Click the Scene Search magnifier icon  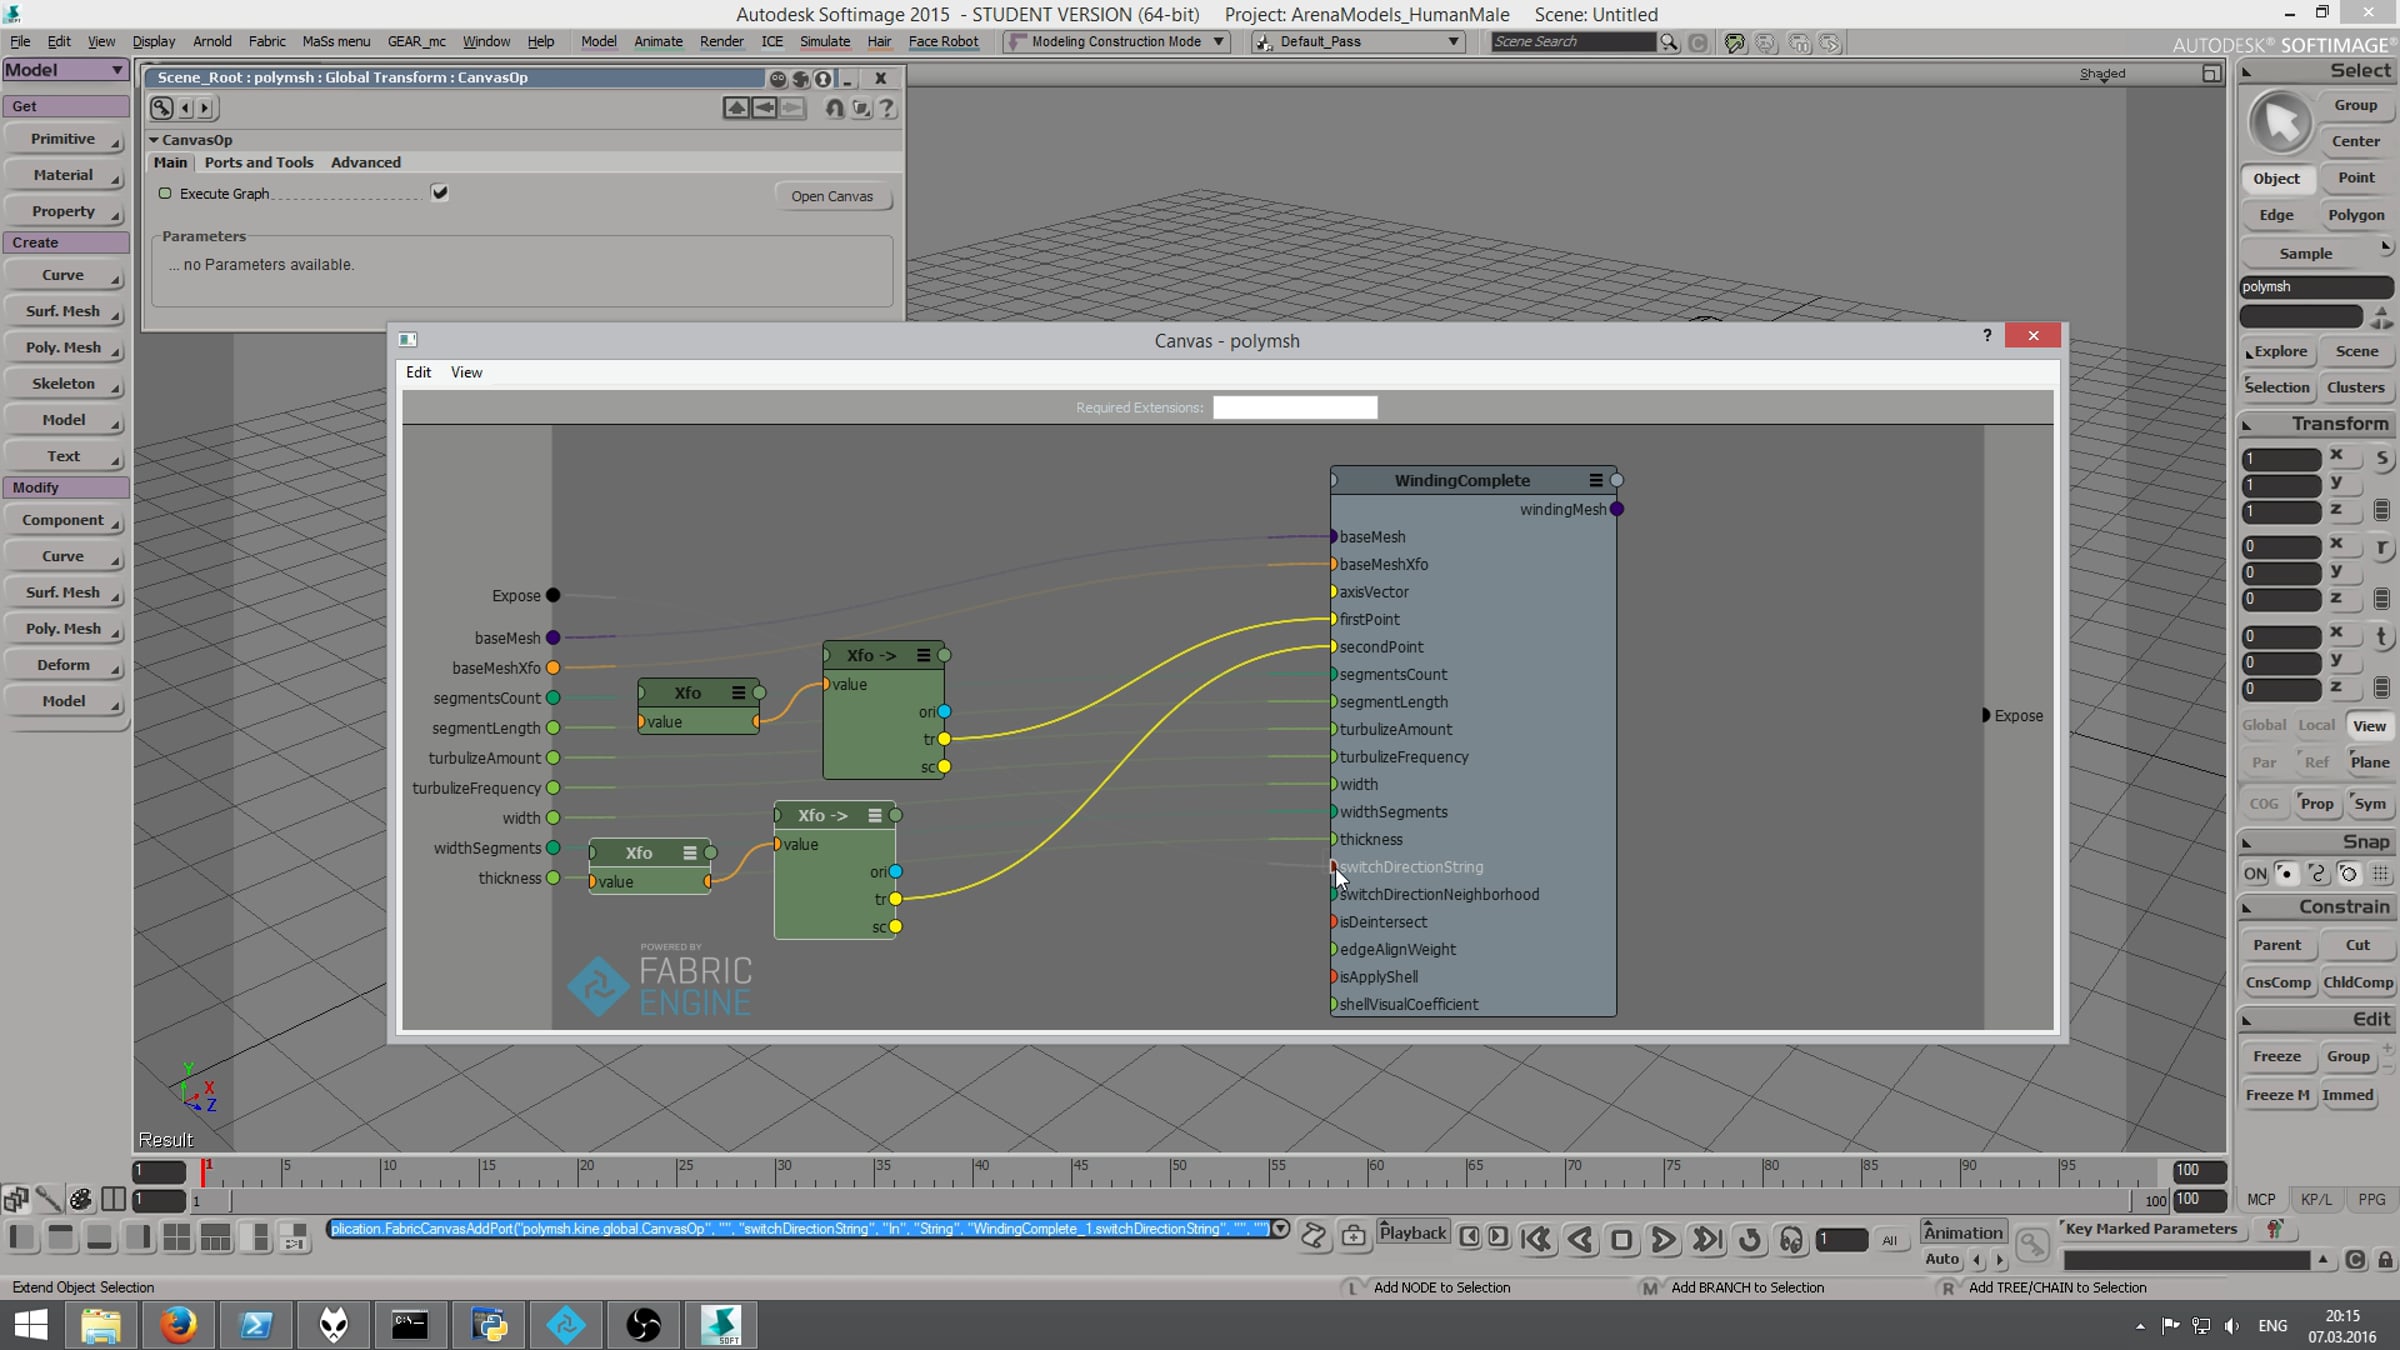tap(1668, 42)
